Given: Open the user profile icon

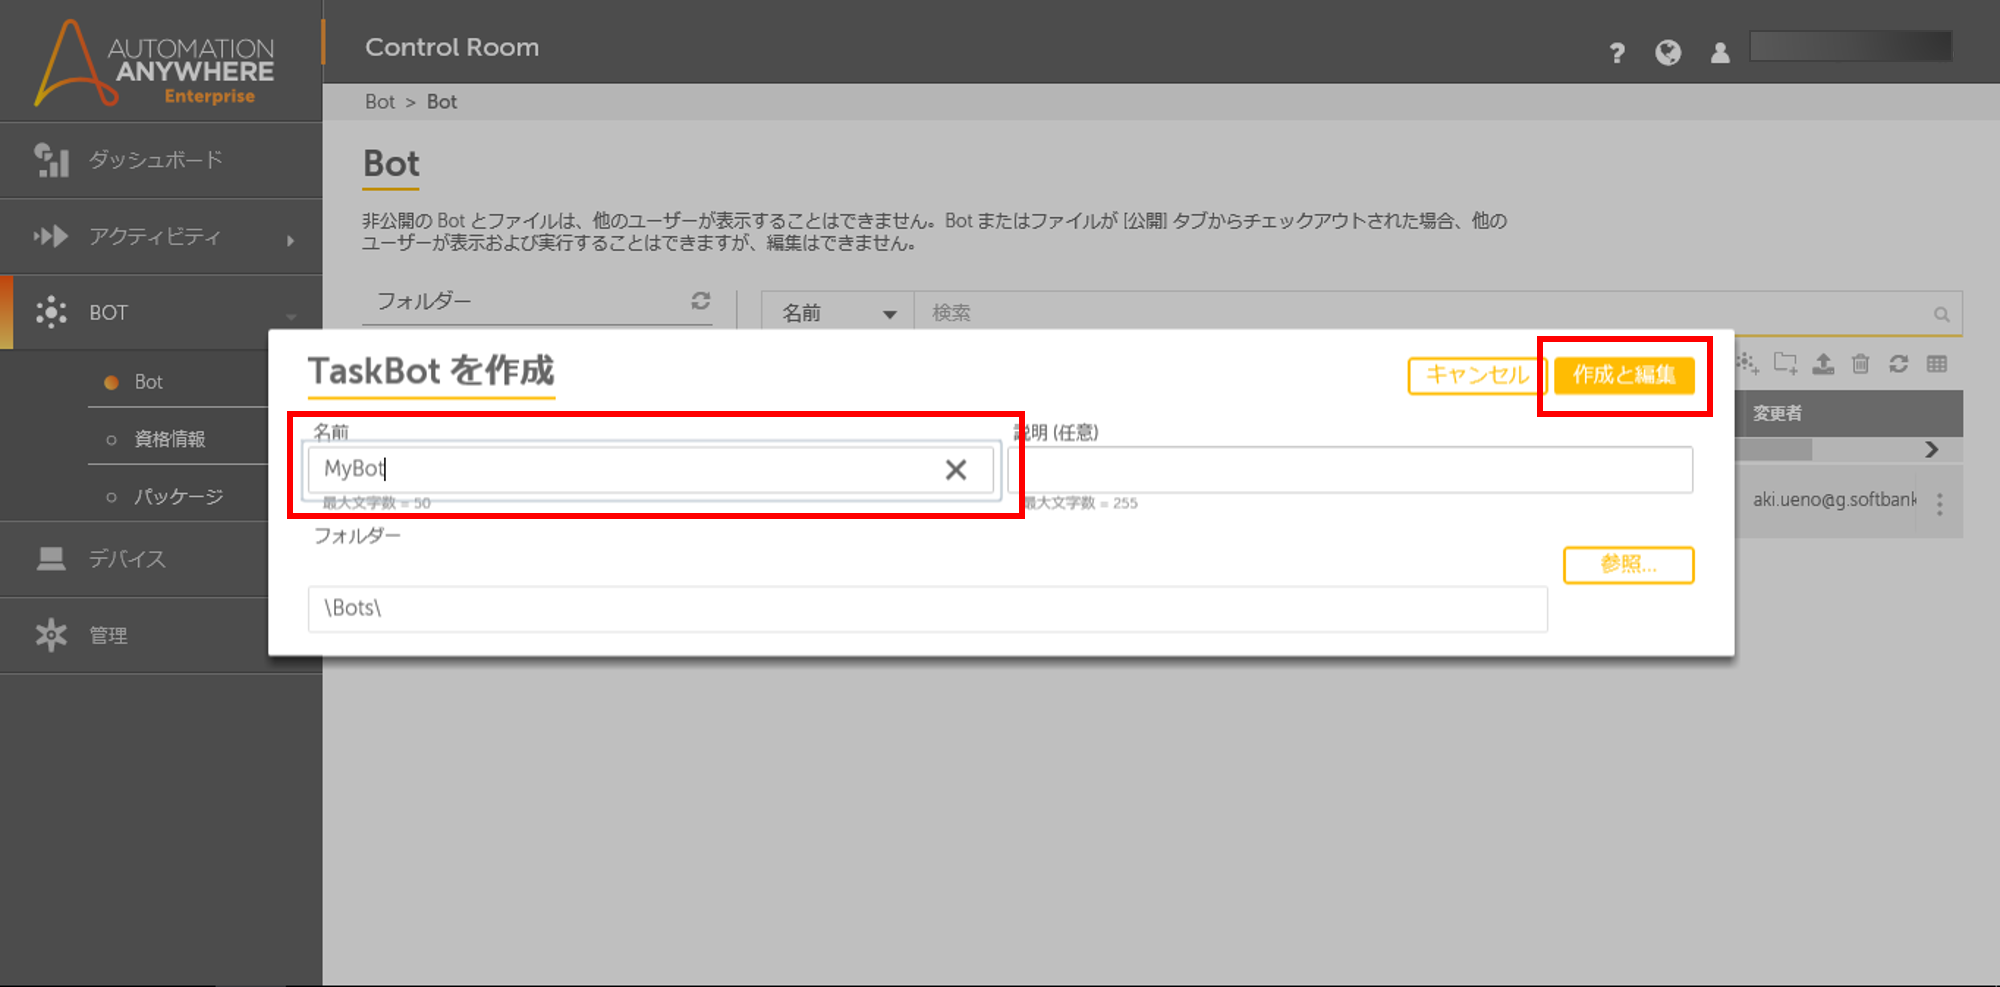Looking at the screenshot, I should pos(1720,53).
